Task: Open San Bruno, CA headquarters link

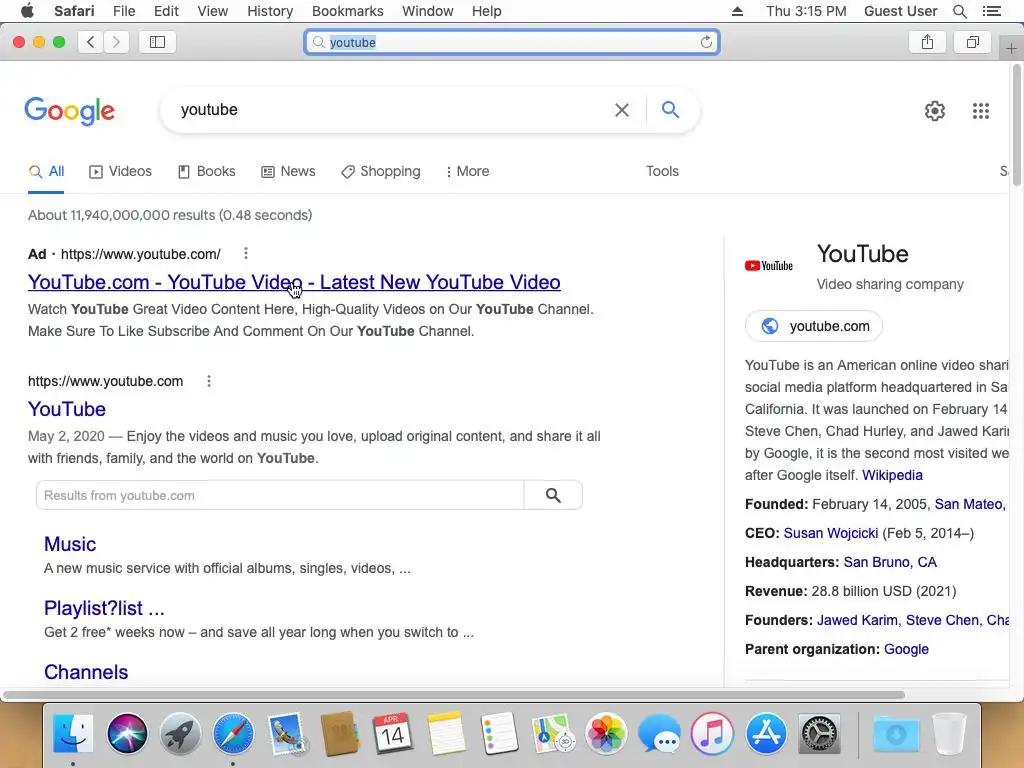Action: (x=890, y=562)
